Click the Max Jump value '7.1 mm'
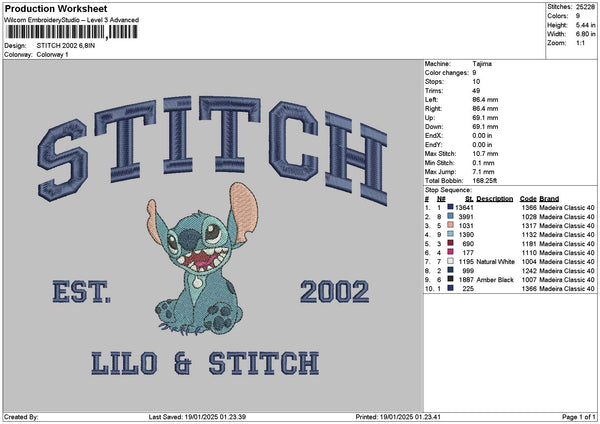This screenshot has width=600, height=424. pos(483,172)
